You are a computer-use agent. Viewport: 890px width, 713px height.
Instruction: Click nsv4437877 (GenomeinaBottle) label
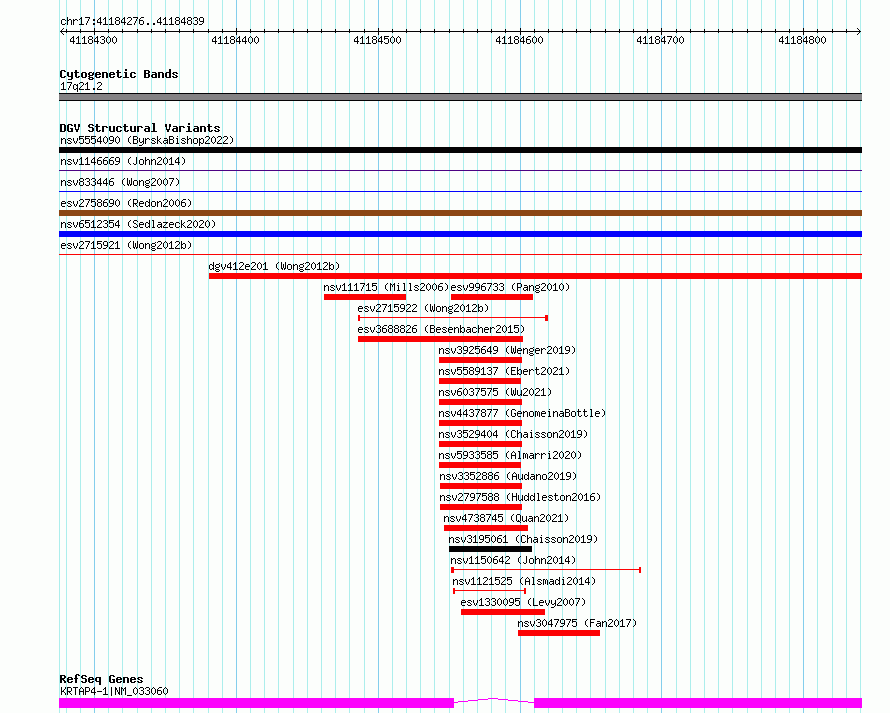(522, 413)
